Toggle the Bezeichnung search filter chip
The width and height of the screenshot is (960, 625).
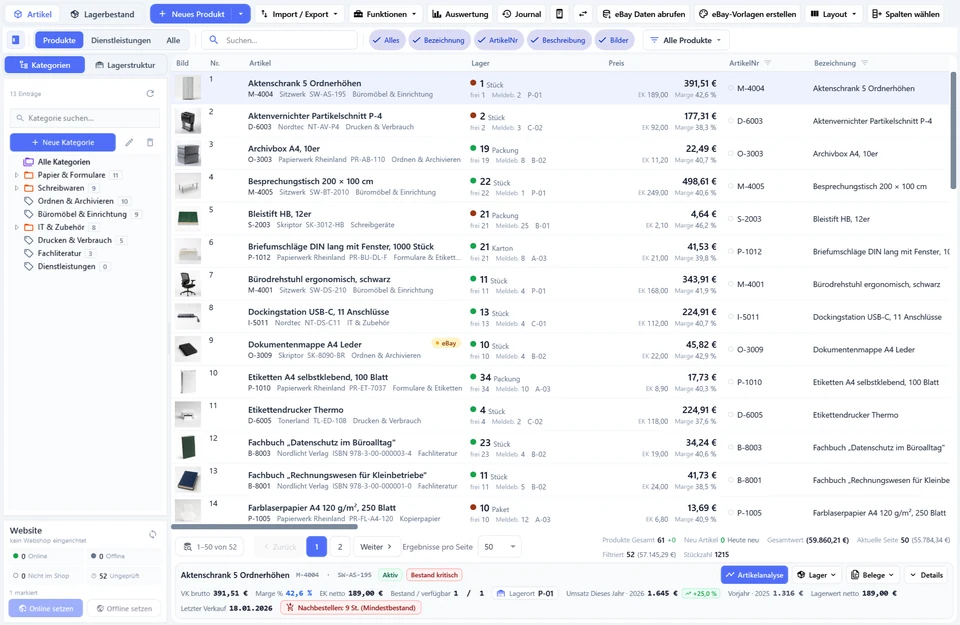point(438,40)
